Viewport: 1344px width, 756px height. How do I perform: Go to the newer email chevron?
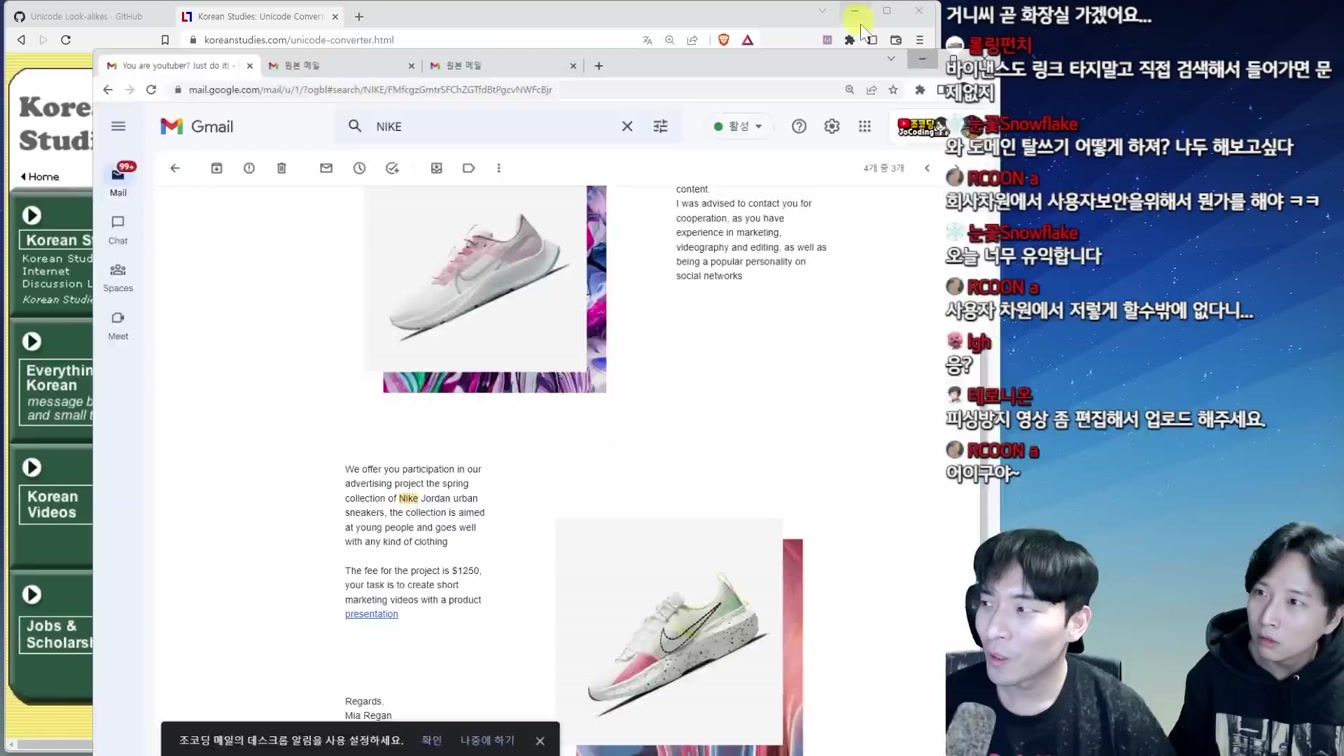(927, 168)
